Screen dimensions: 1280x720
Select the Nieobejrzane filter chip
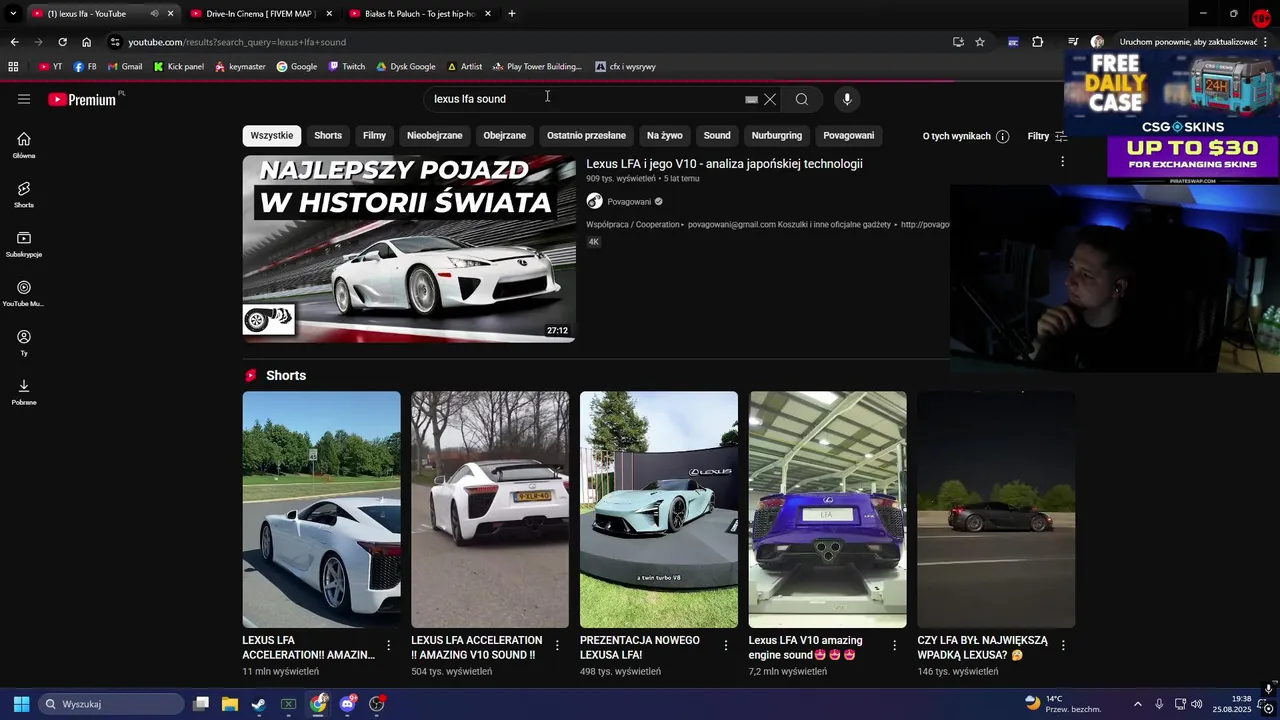pos(435,136)
